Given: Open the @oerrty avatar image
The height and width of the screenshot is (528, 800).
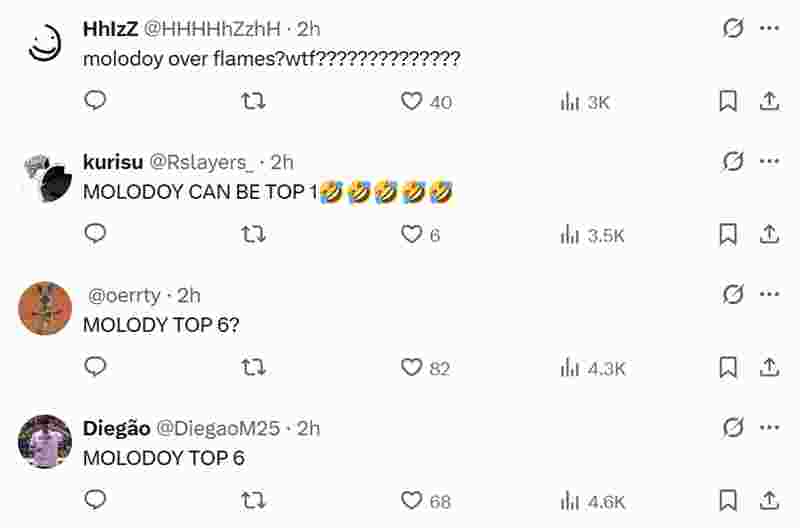Looking at the screenshot, I should tap(45, 308).
